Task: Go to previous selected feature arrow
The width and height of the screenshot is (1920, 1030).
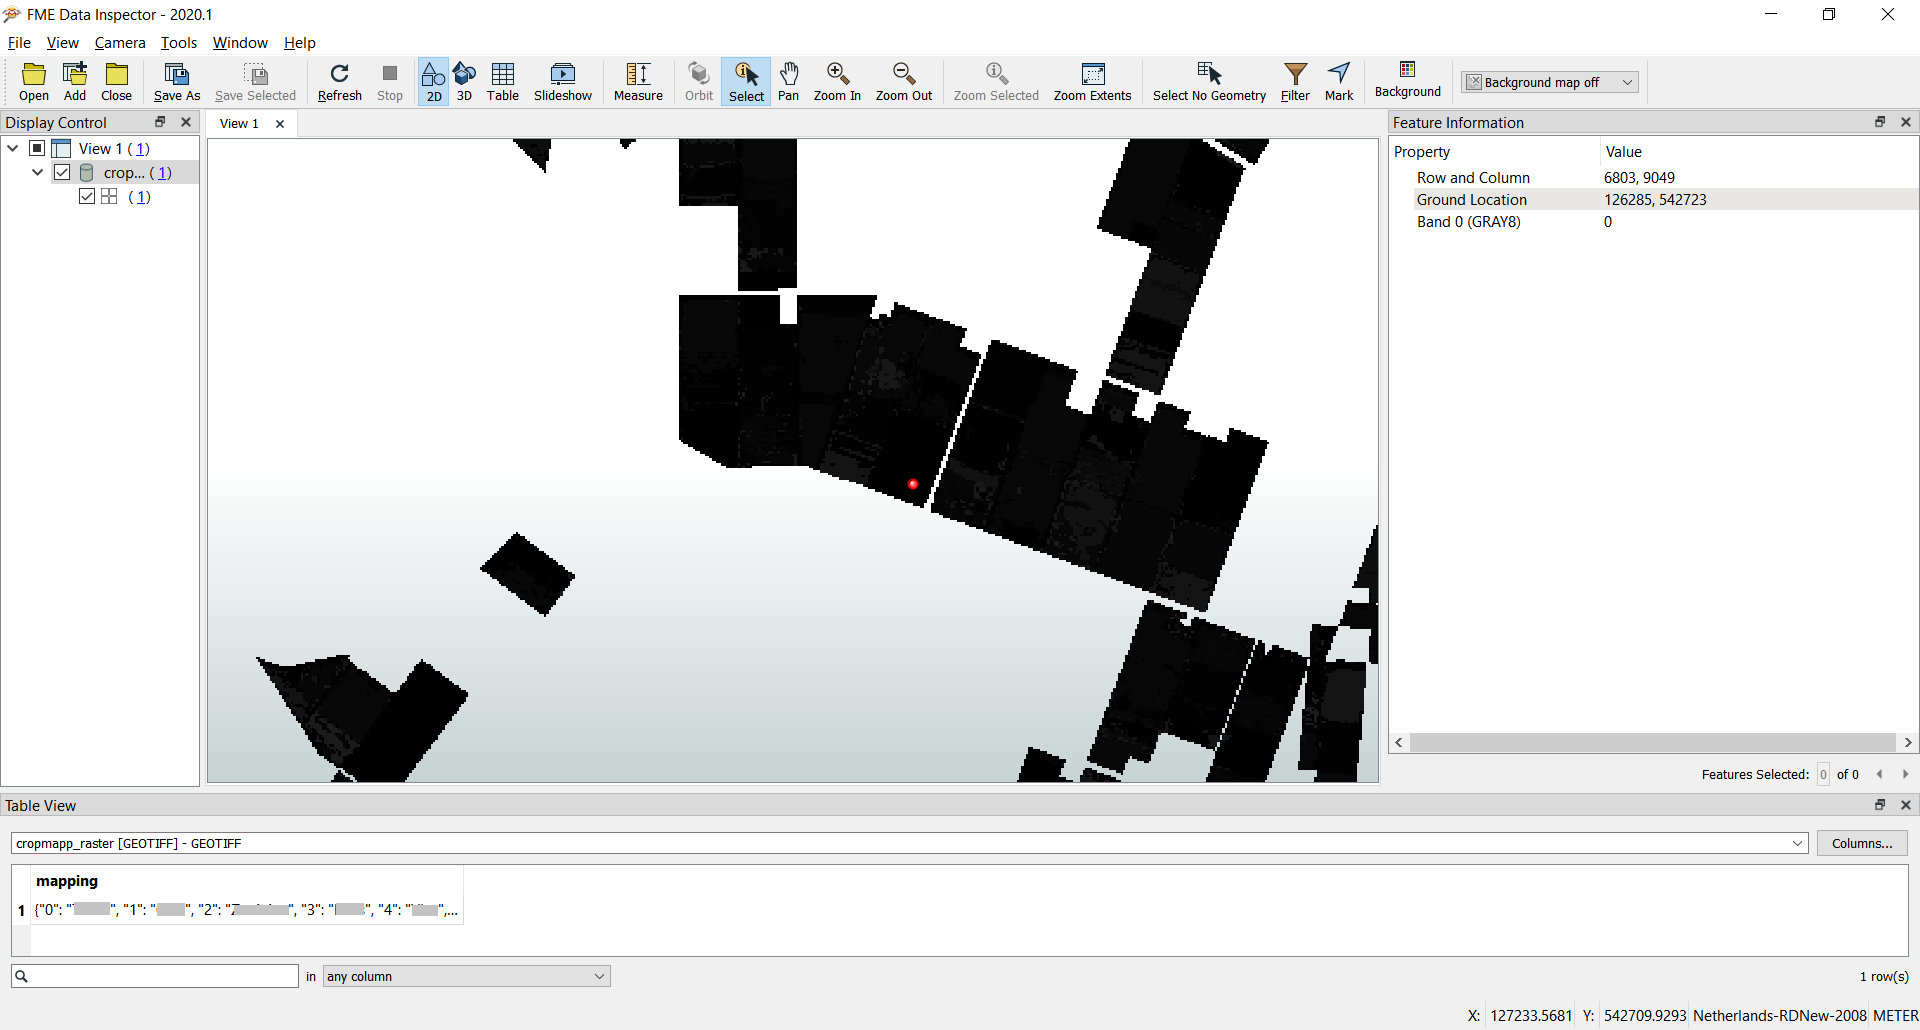Action: point(1880,774)
